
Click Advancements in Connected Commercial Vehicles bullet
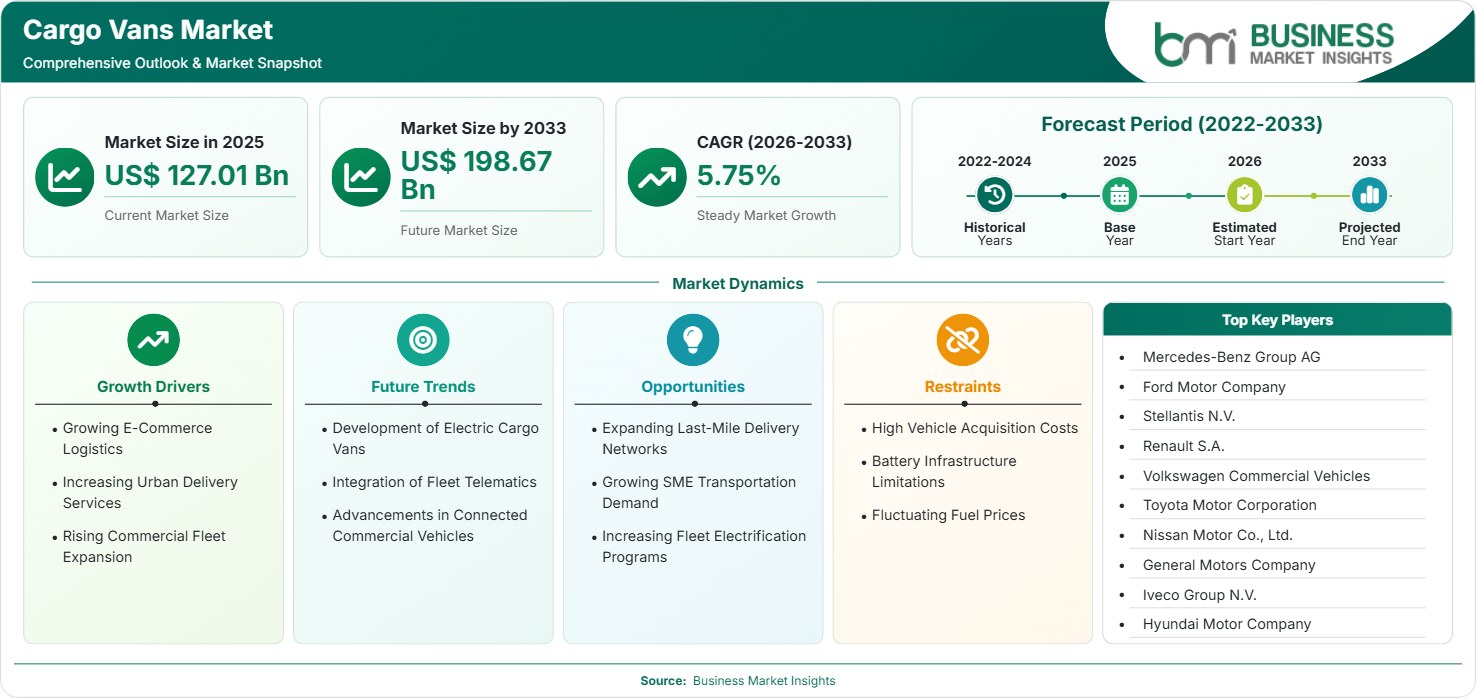coord(430,525)
